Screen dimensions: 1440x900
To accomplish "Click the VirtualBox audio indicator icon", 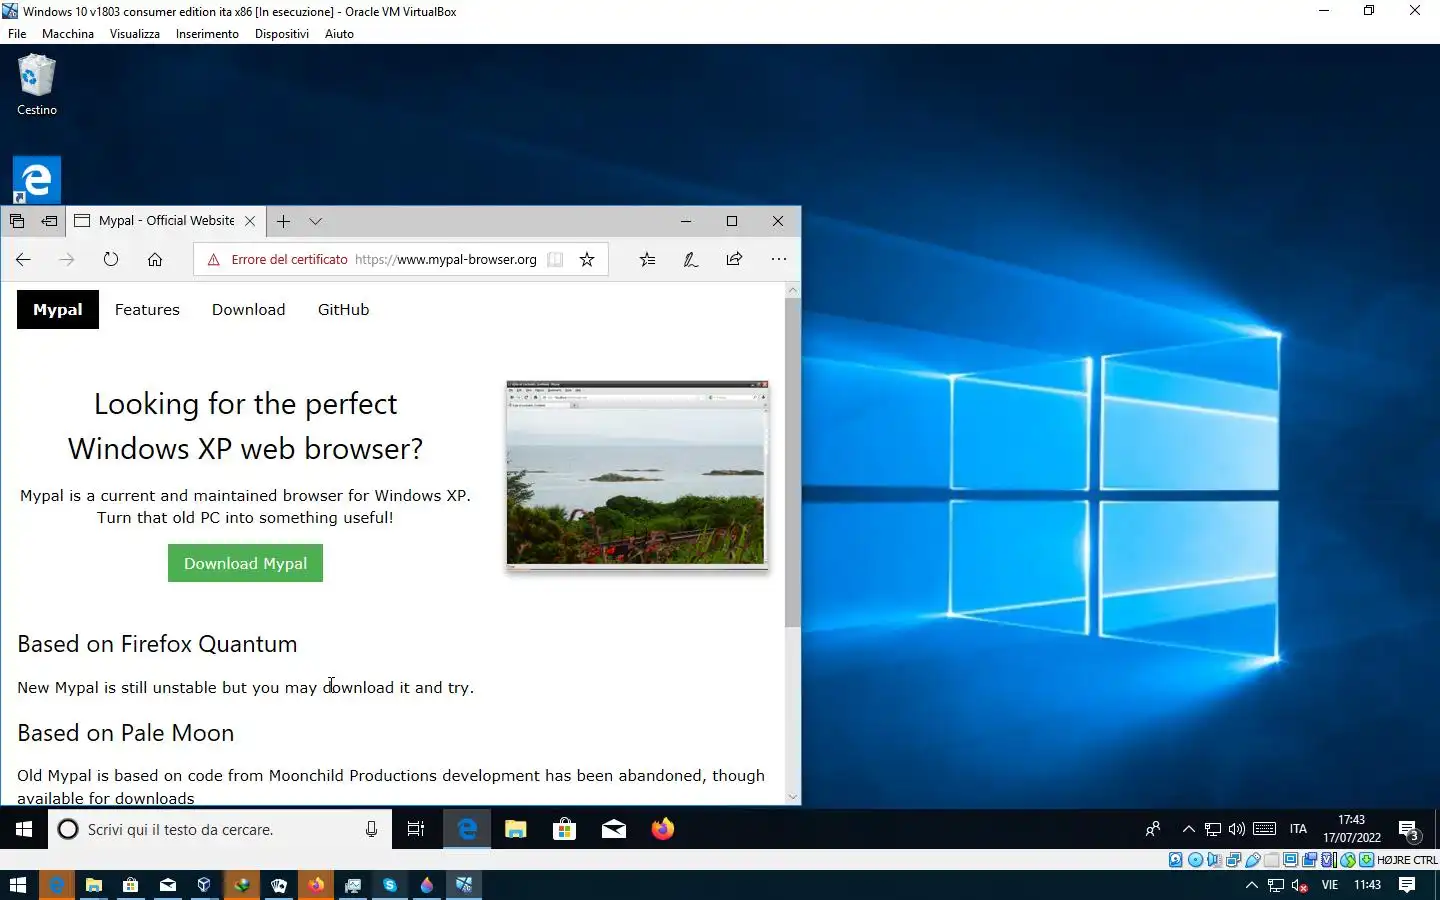I will (1214, 860).
